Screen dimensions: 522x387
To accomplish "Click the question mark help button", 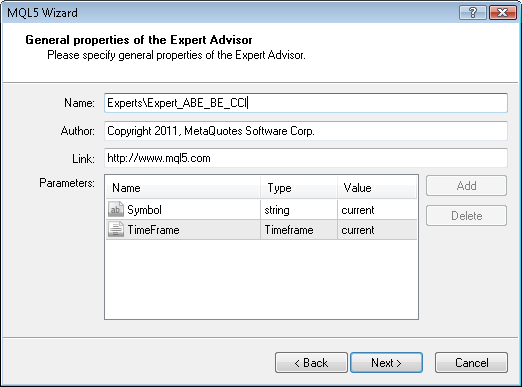I will (472, 13).
